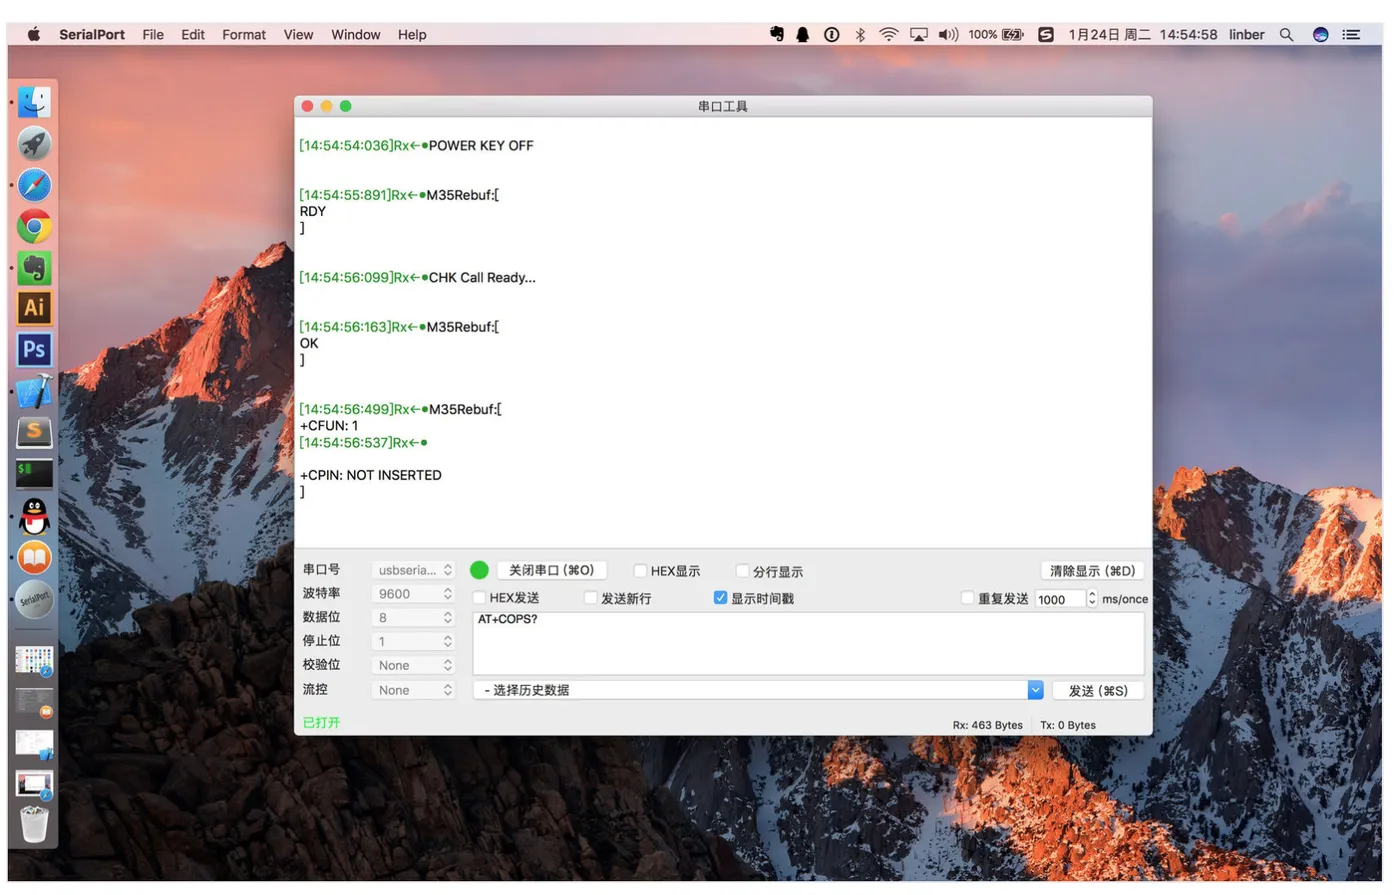
Task: Enable the HEX发送 checkbox
Action: tap(479, 598)
